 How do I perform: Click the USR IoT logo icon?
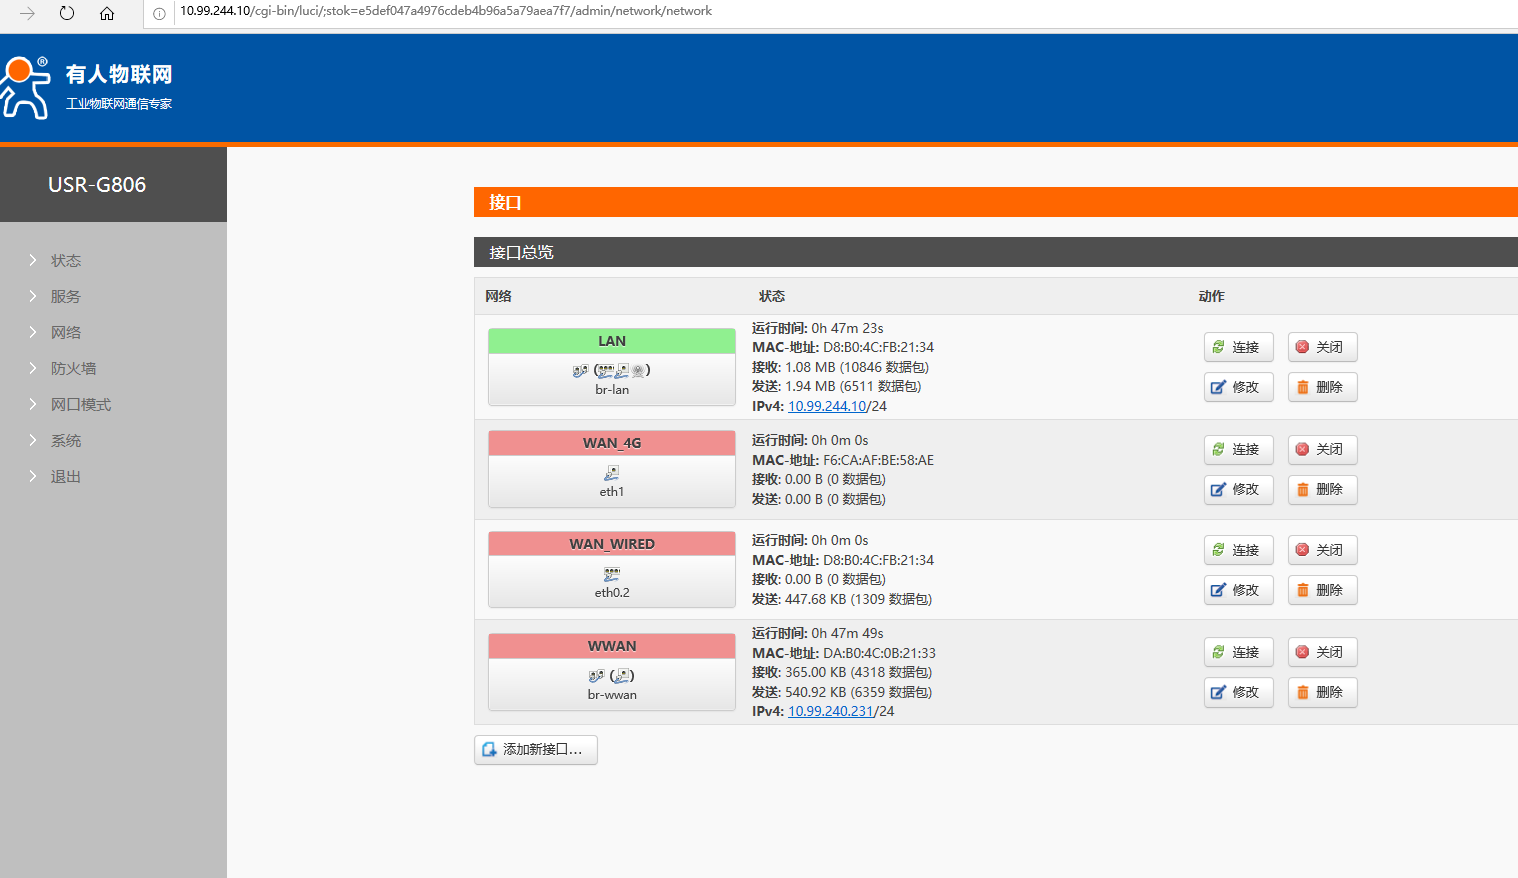pyautogui.click(x=25, y=88)
